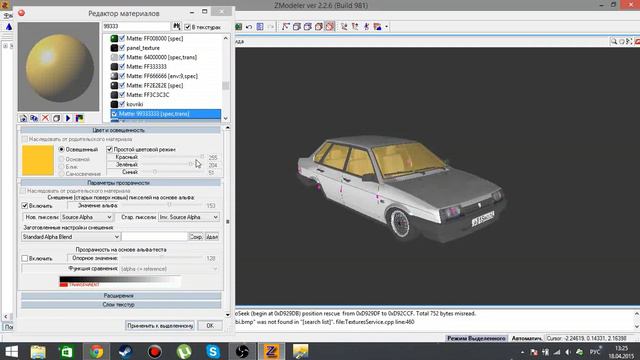Click the vertex selection arrow icon in toolbar
The width and height of the screenshot is (640, 360).
click(285, 27)
